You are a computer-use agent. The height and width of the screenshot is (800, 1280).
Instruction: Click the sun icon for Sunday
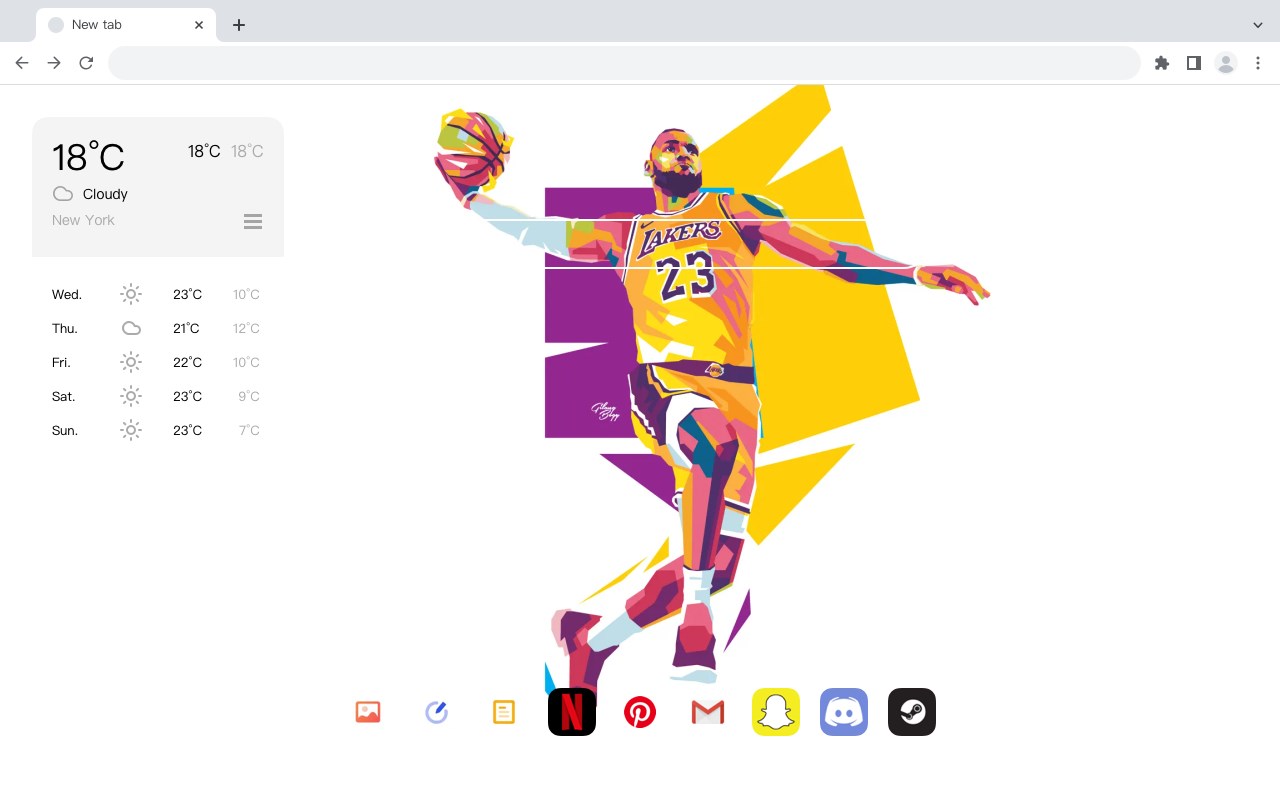tap(131, 430)
